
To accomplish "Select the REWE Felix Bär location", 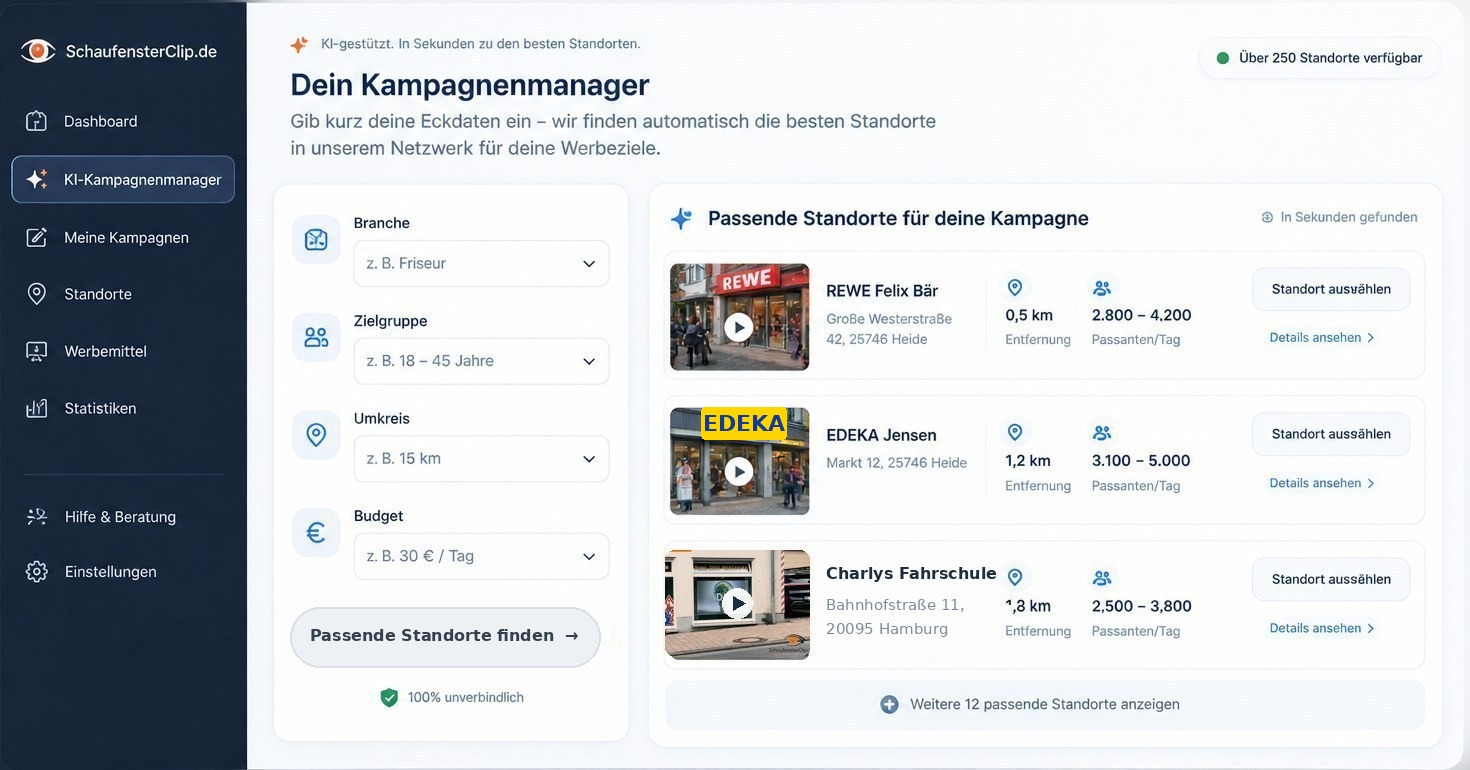I will pyautogui.click(x=1331, y=289).
